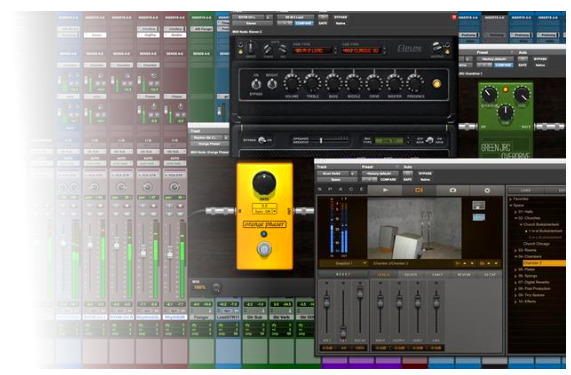Open the playback tab icon in Space
571x375 pixels.
coord(385,190)
